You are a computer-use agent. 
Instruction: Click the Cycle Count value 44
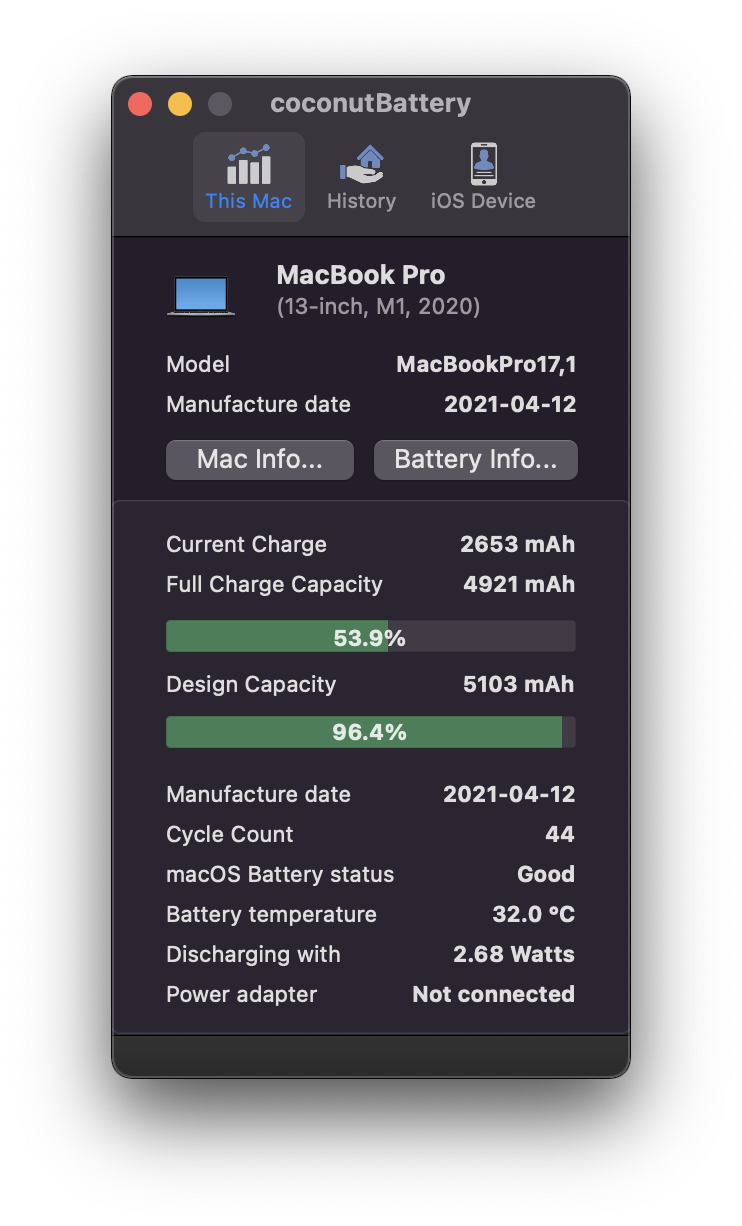pyautogui.click(x=560, y=833)
